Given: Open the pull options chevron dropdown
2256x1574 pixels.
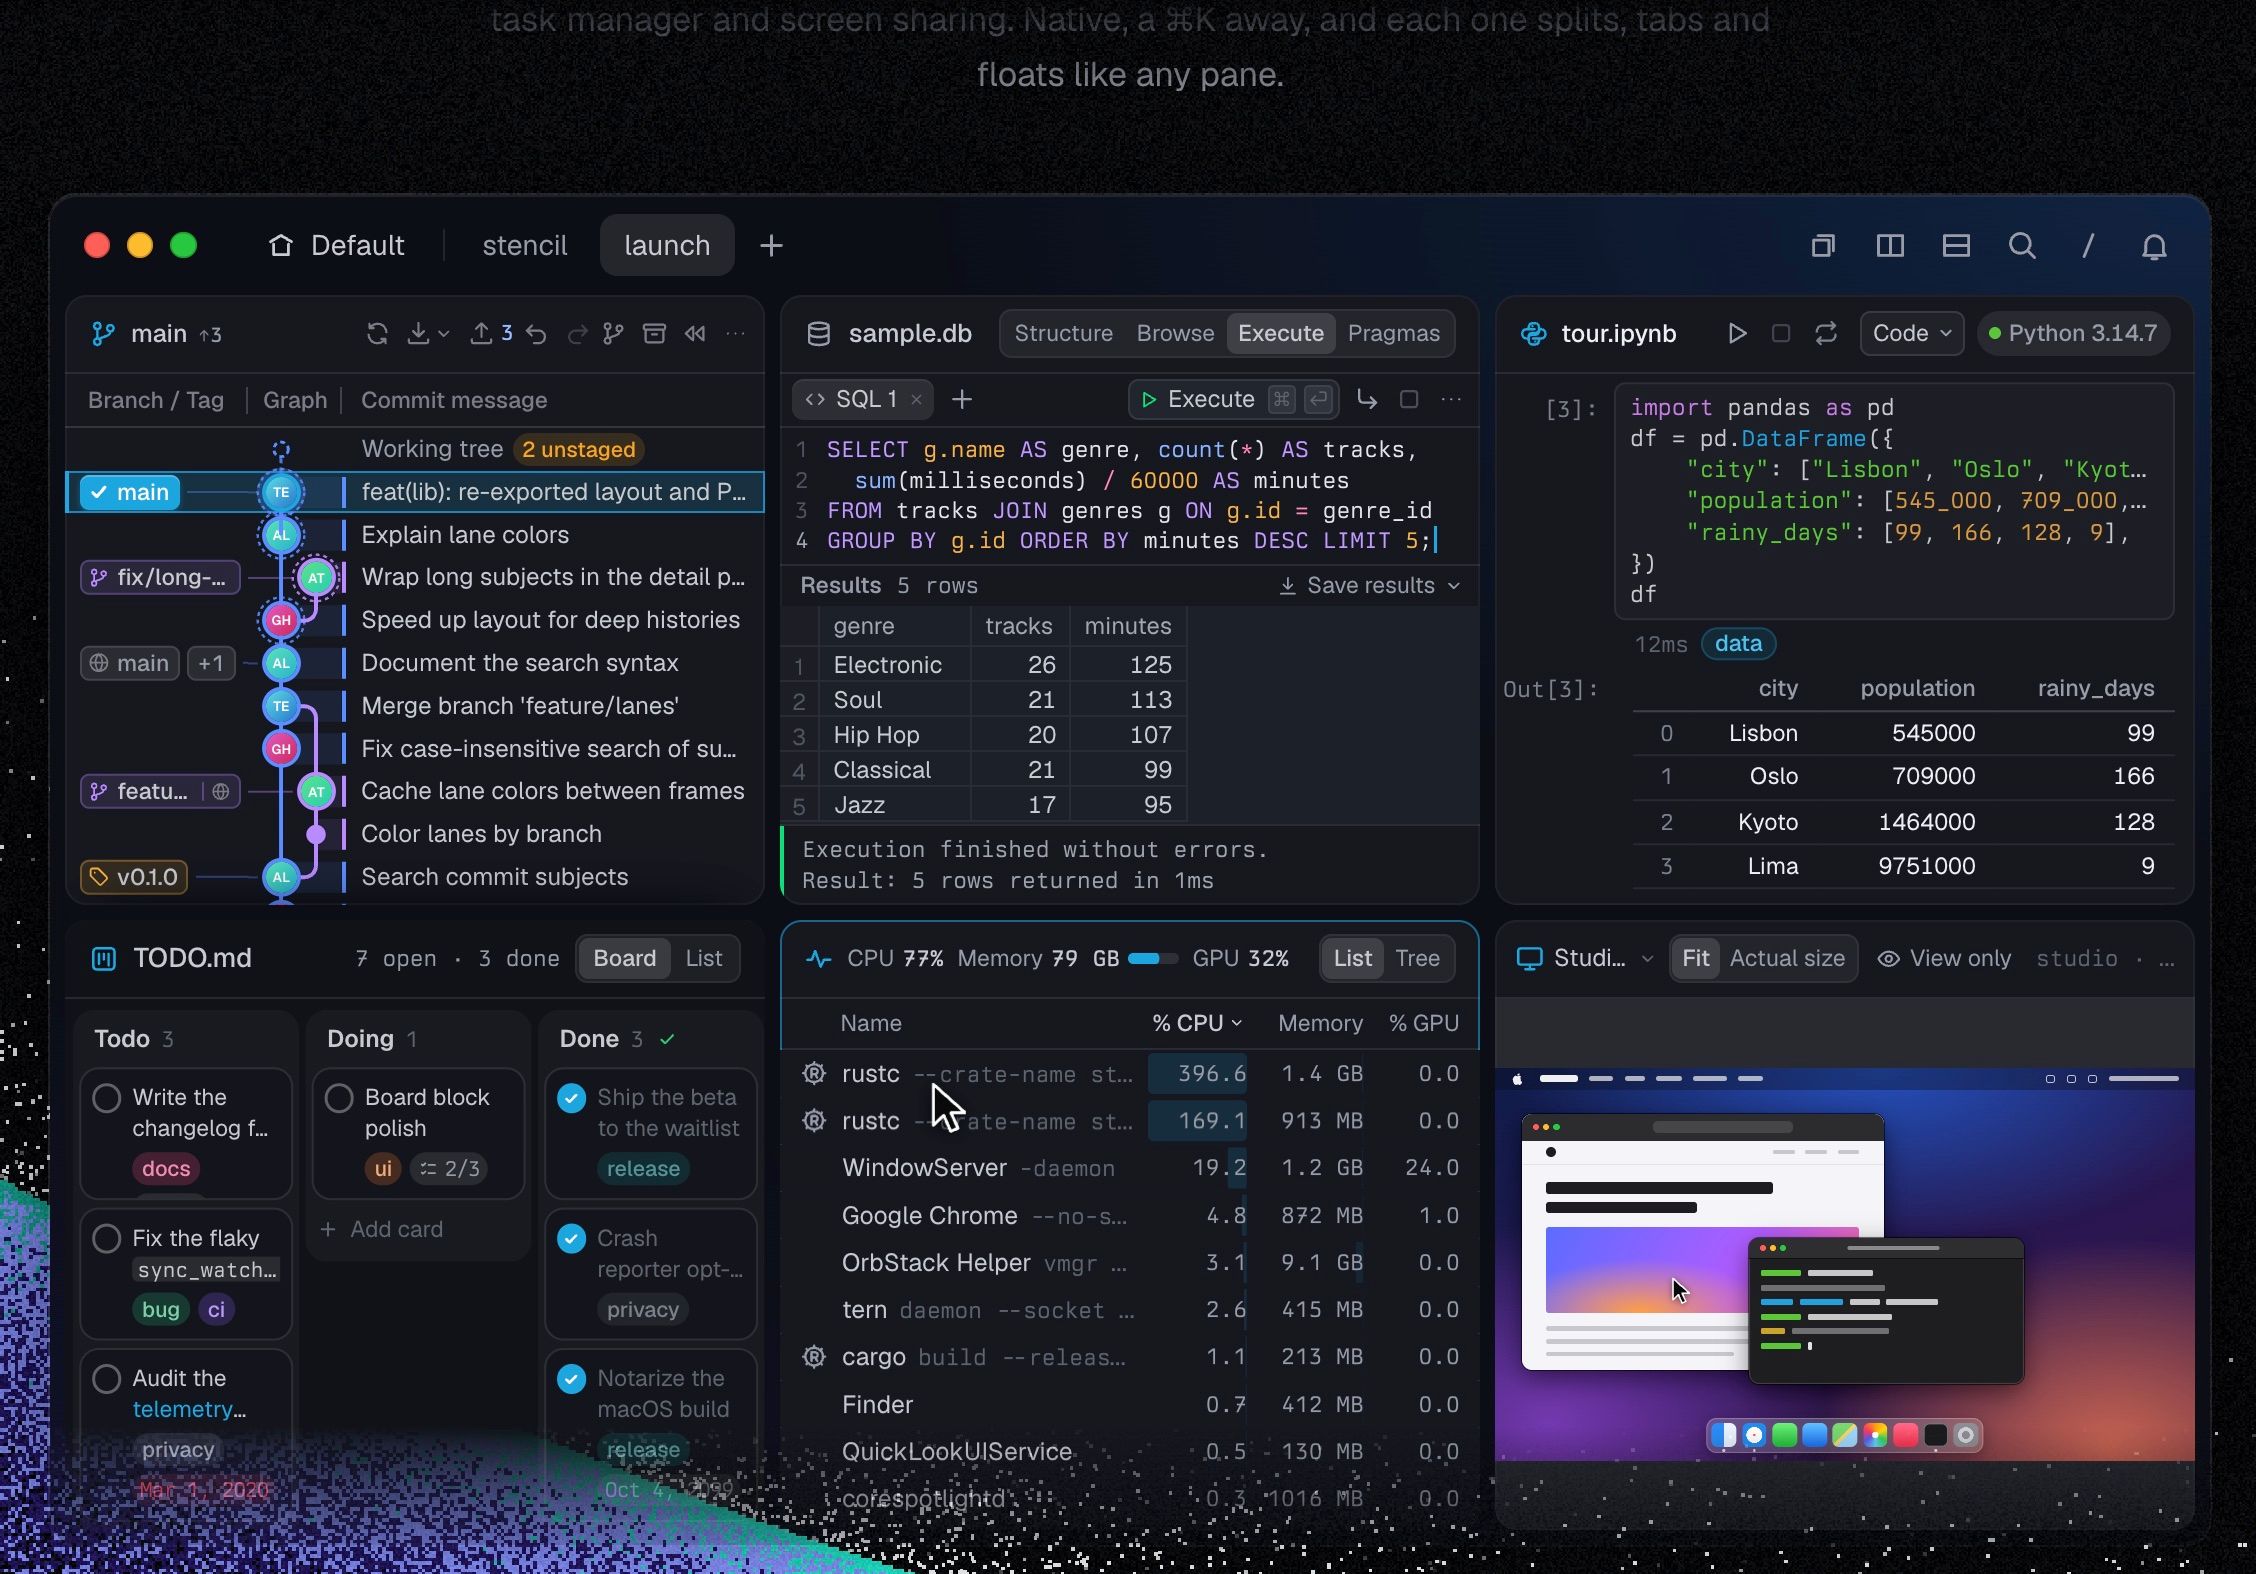Looking at the screenshot, I should [444, 334].
